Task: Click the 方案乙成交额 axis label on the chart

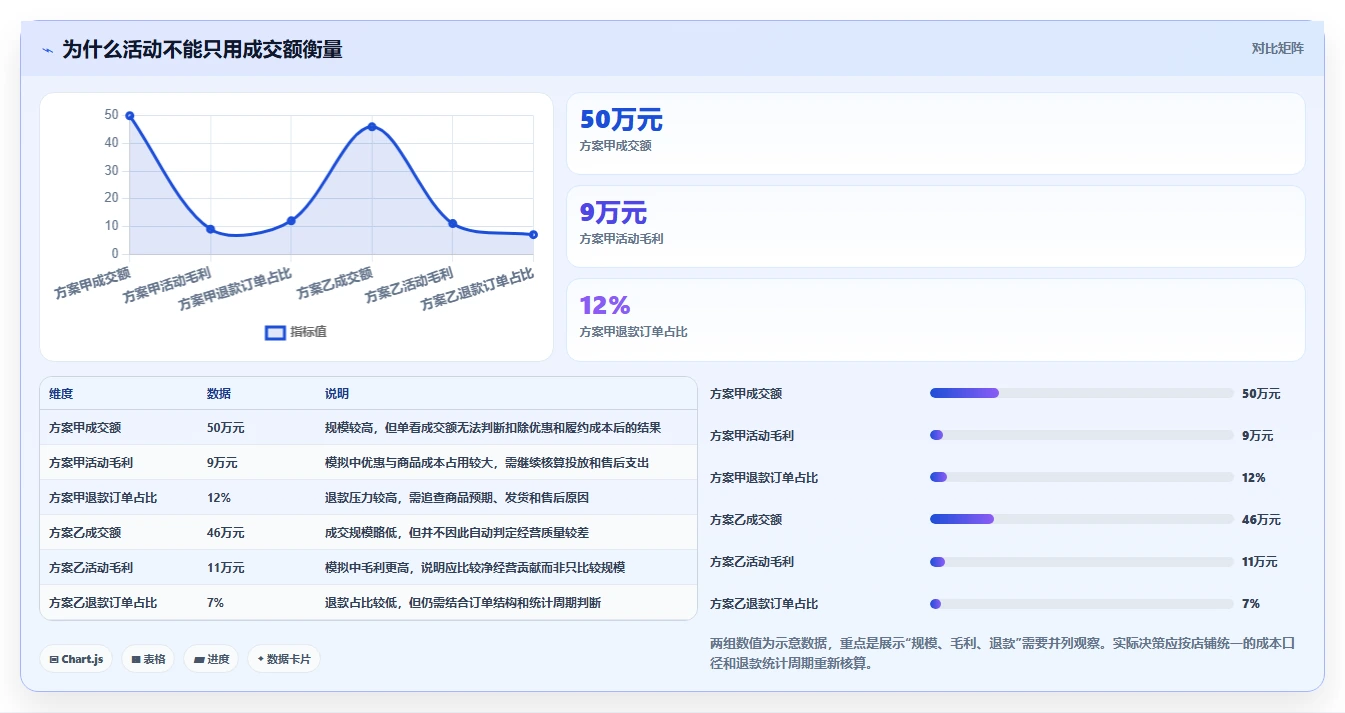Action: [335, 283]
